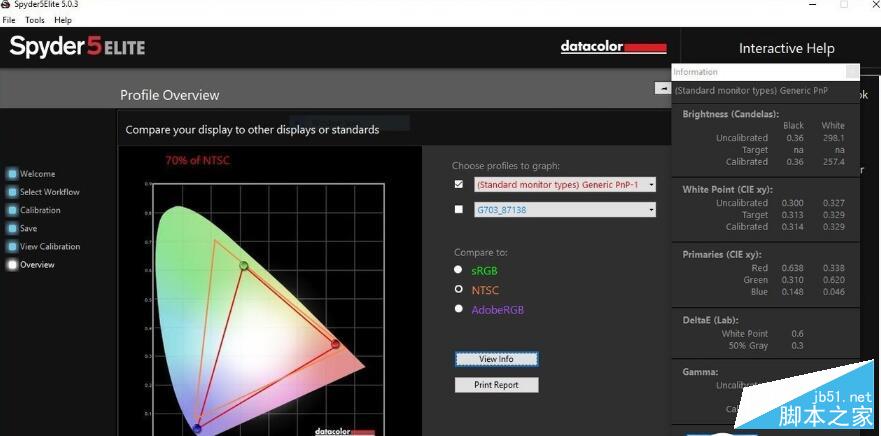
Task: Minimize the Spyder5Elite window
Action: [813, 4]
